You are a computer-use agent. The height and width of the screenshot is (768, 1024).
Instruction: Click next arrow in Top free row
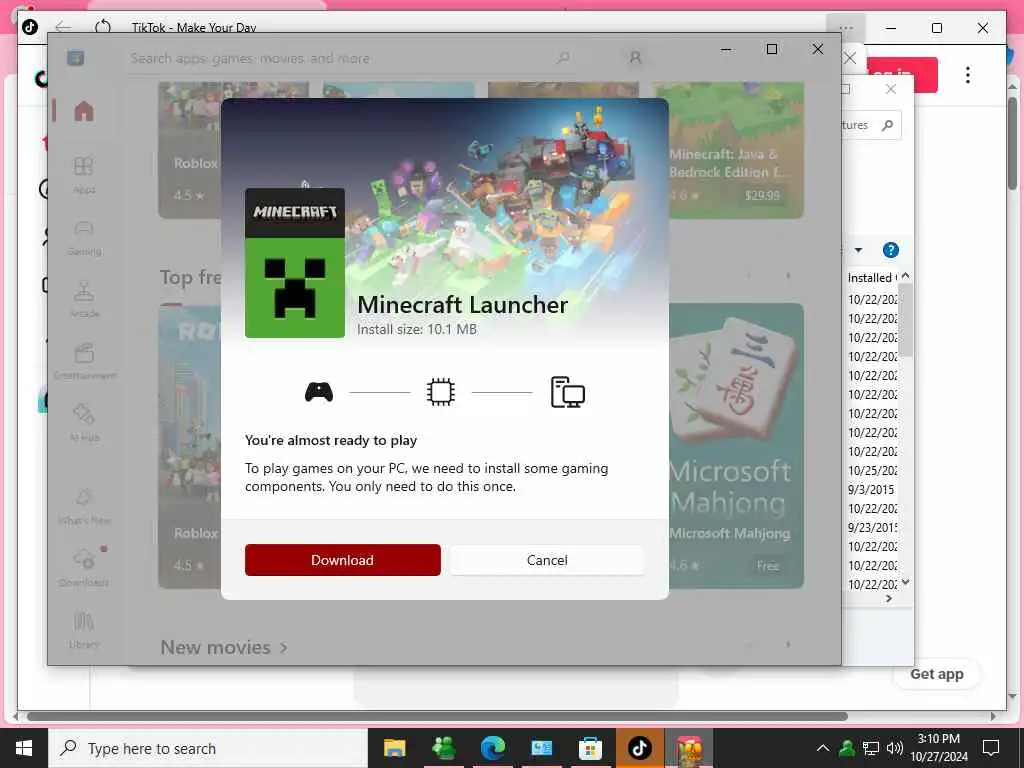coord(788,276)
